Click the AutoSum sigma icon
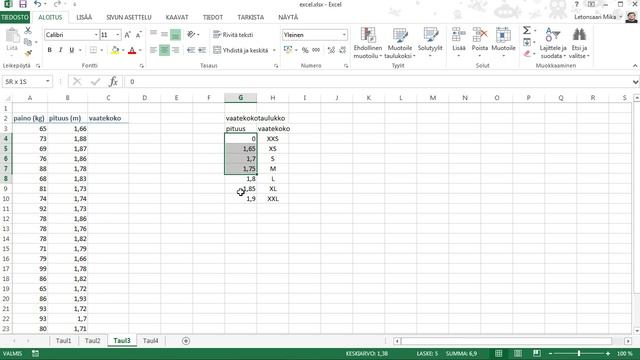The image size is (640, 360). click(527, 31)
